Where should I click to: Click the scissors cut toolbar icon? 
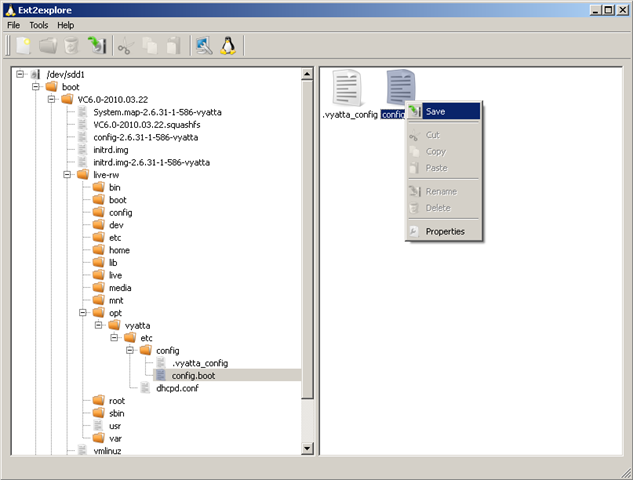click(x=125, y=45)
